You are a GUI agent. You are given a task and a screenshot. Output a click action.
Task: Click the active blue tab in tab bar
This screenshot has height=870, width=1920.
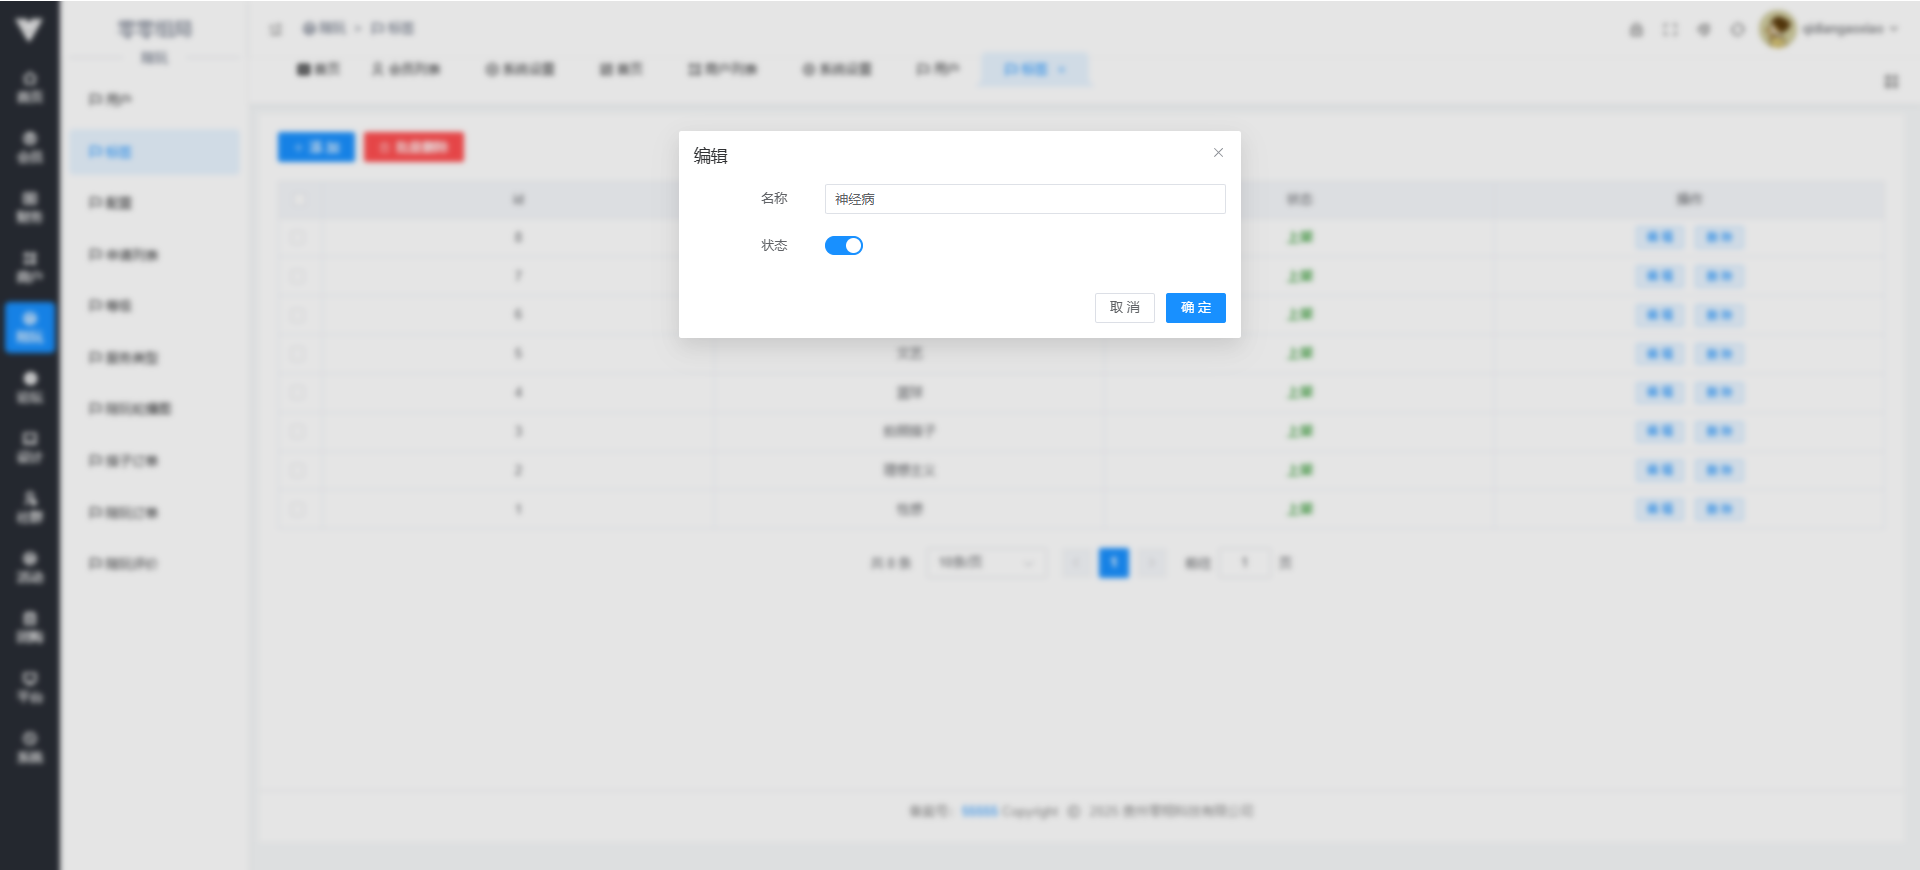pyautogui.click(x=1034, y=69)
